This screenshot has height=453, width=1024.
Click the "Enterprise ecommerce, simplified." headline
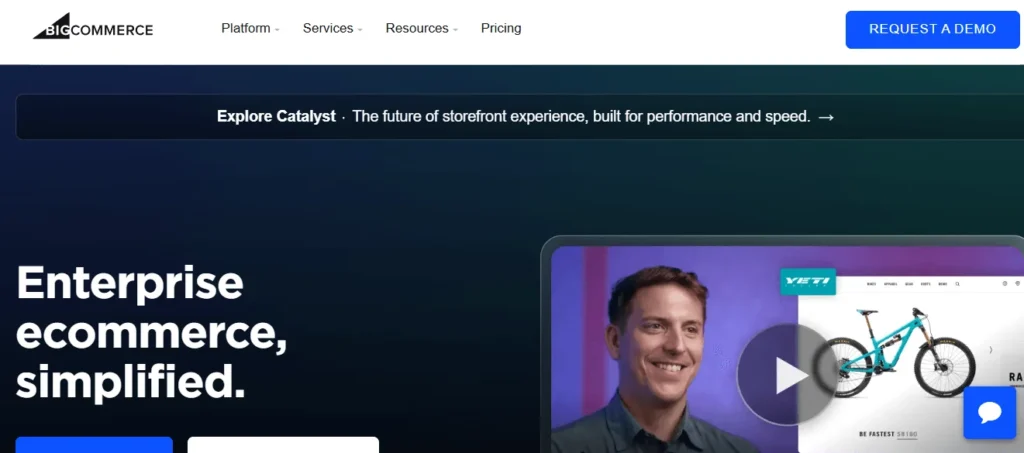click(152, 331)
